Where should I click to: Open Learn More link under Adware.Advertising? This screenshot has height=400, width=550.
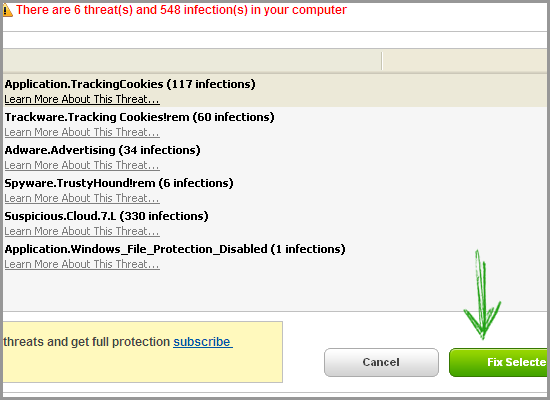coord(82,166)
